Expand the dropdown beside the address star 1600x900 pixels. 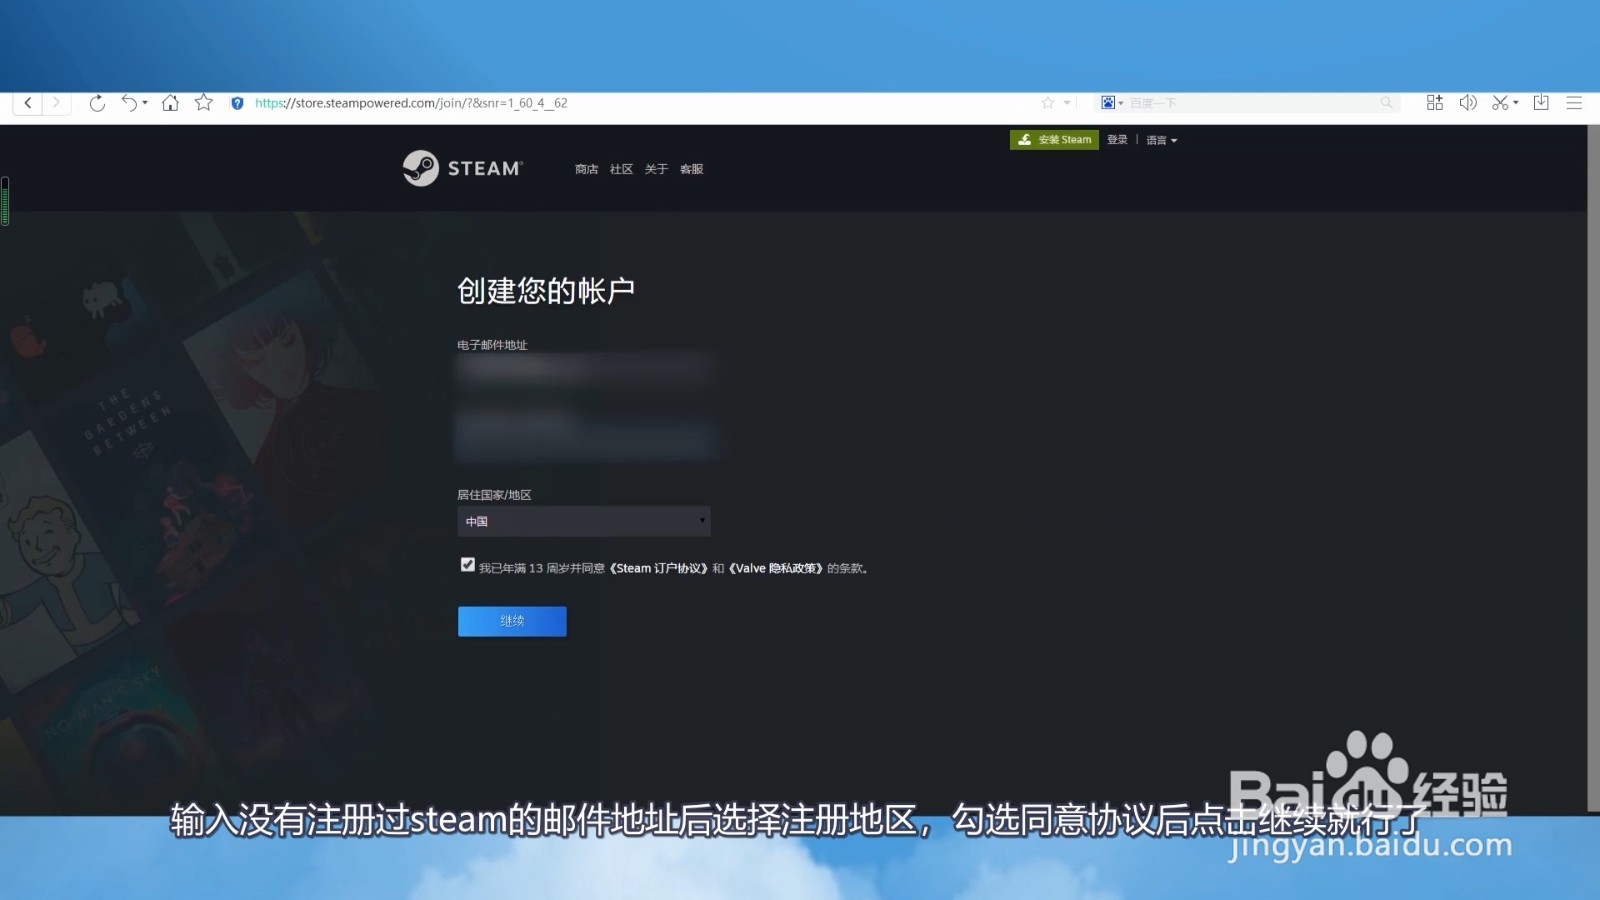(1067, 103)
